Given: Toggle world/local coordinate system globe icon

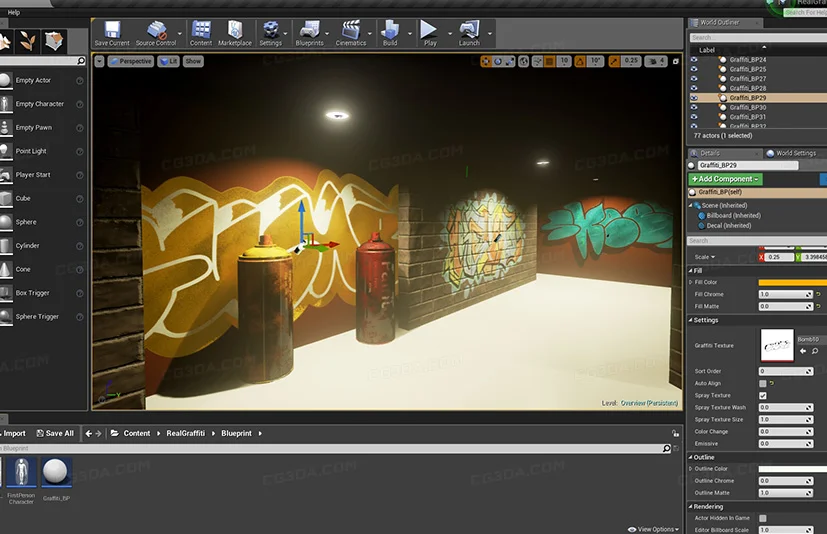Looking at the screenshot, I should (x=523, y=62).
